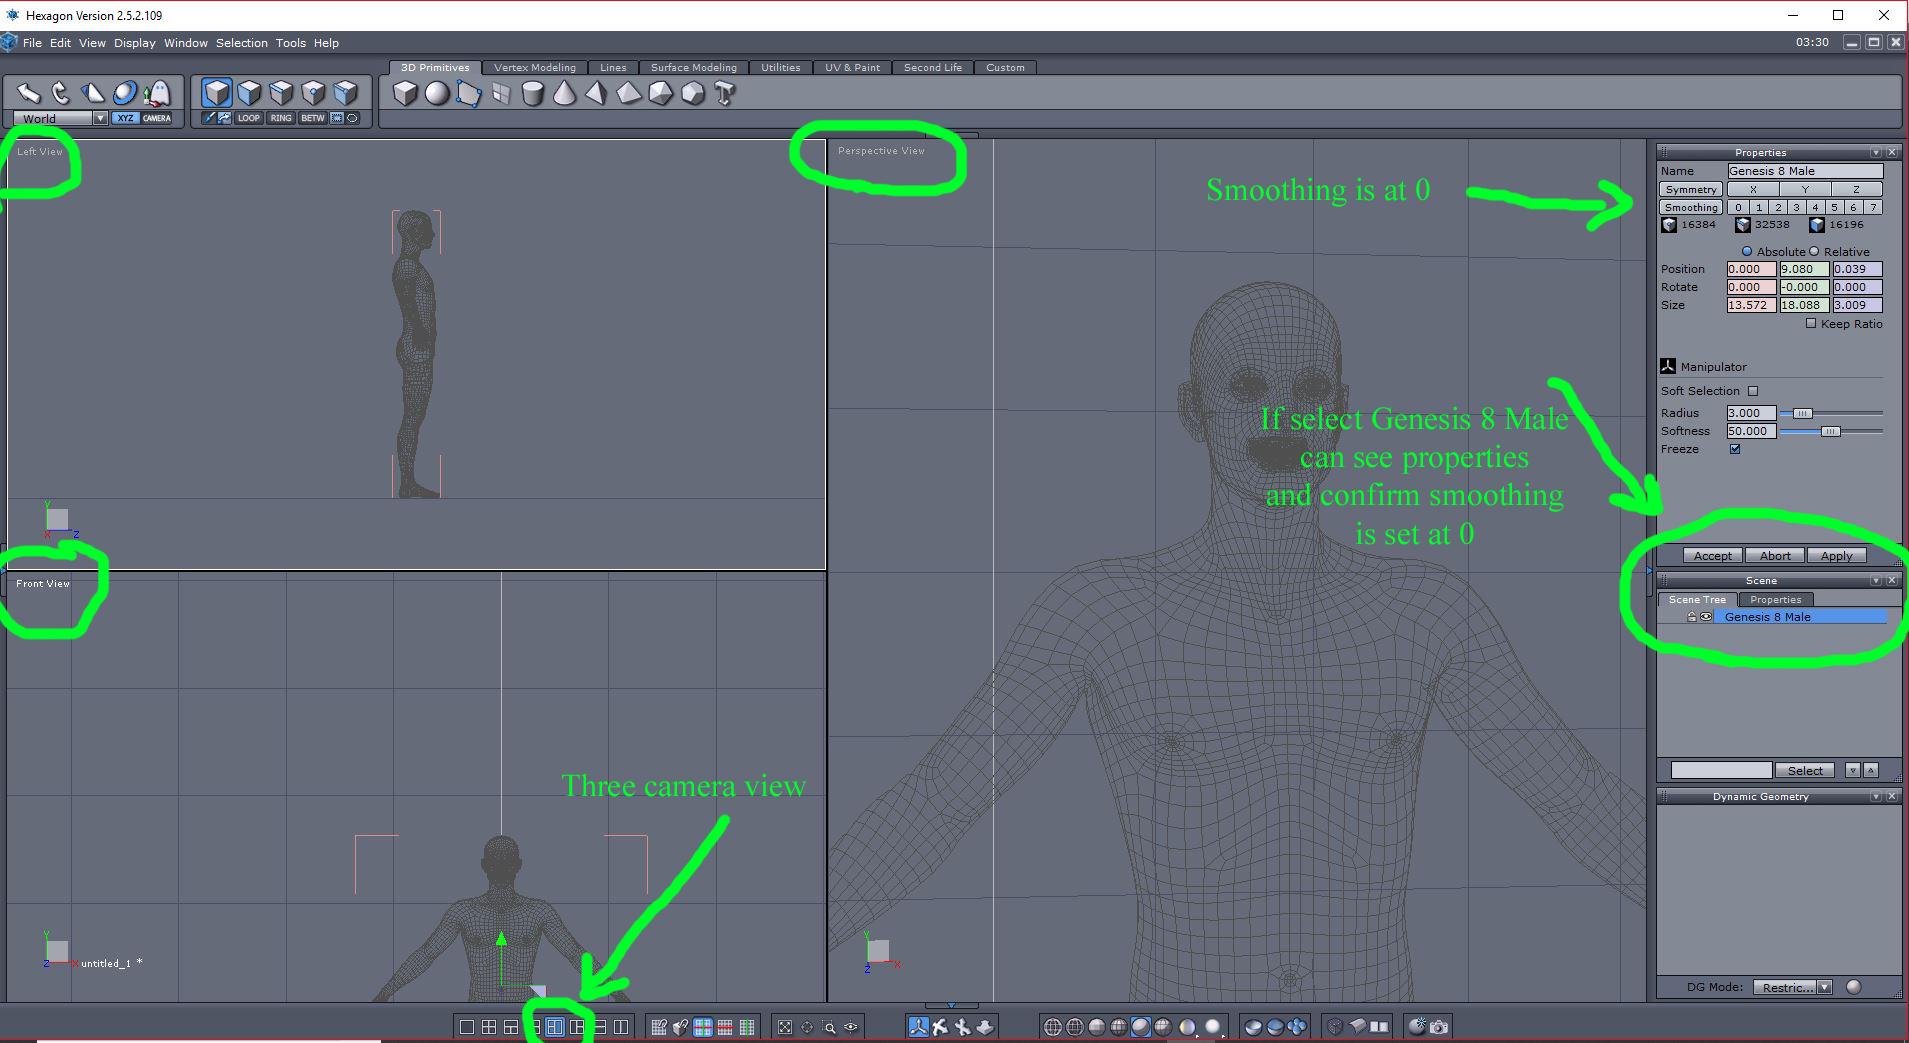Collapse the Properties panel arrow
Image resolution: width=1909 pixels, height=1043 pixels.
point(1875,152)
